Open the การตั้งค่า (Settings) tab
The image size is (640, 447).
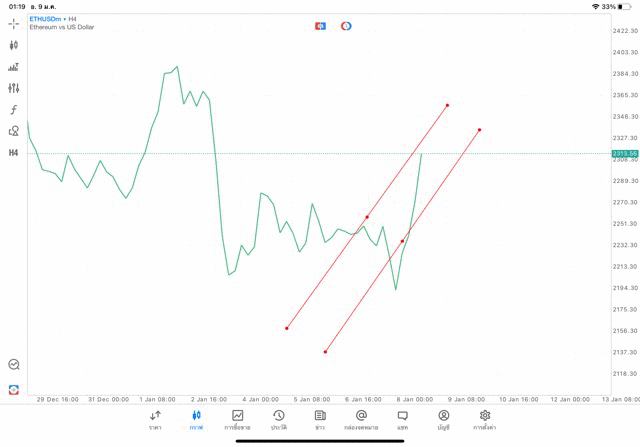(x=485, y=420)
